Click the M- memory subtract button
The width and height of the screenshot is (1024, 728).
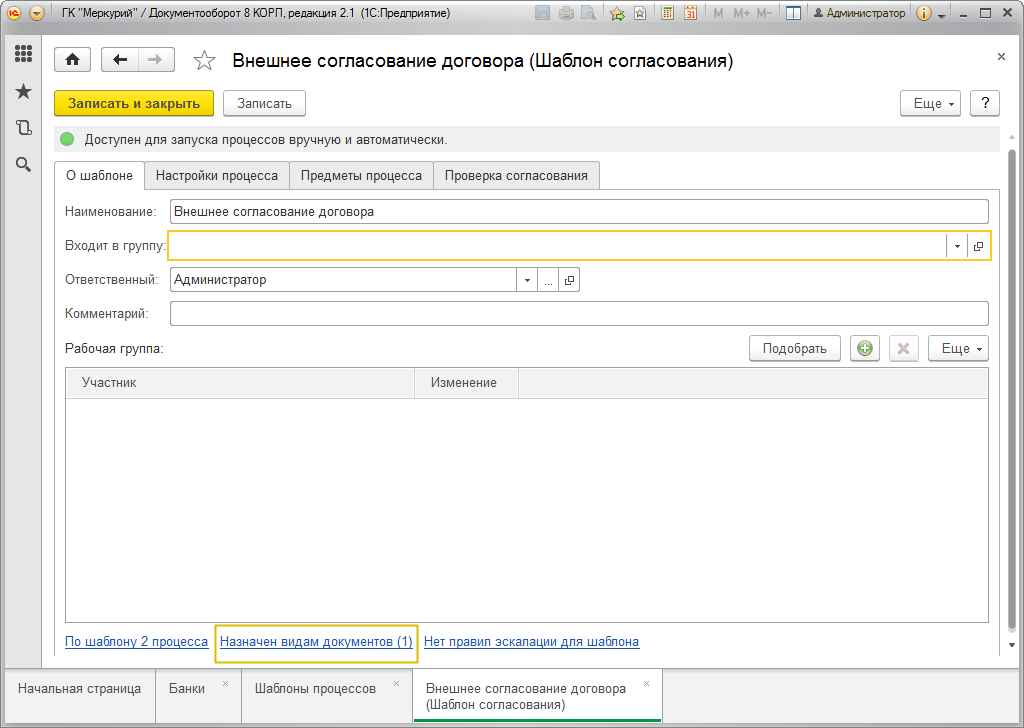(x=764, y=13)
